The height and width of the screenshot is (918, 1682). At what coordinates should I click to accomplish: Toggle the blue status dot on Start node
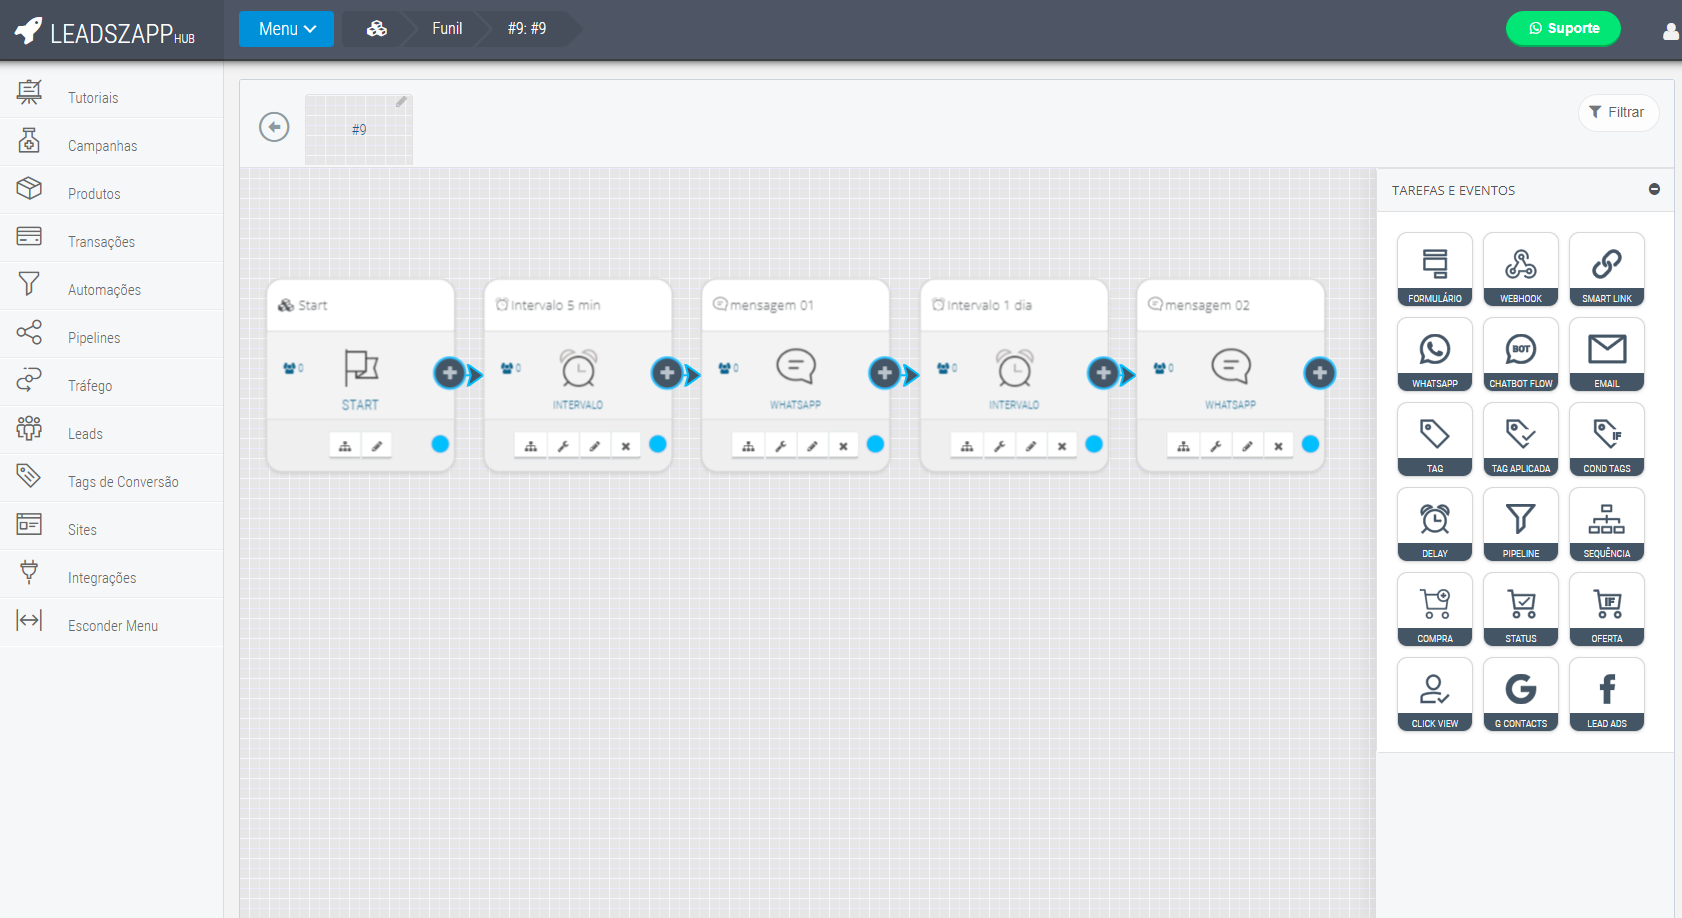pos(440,444)
